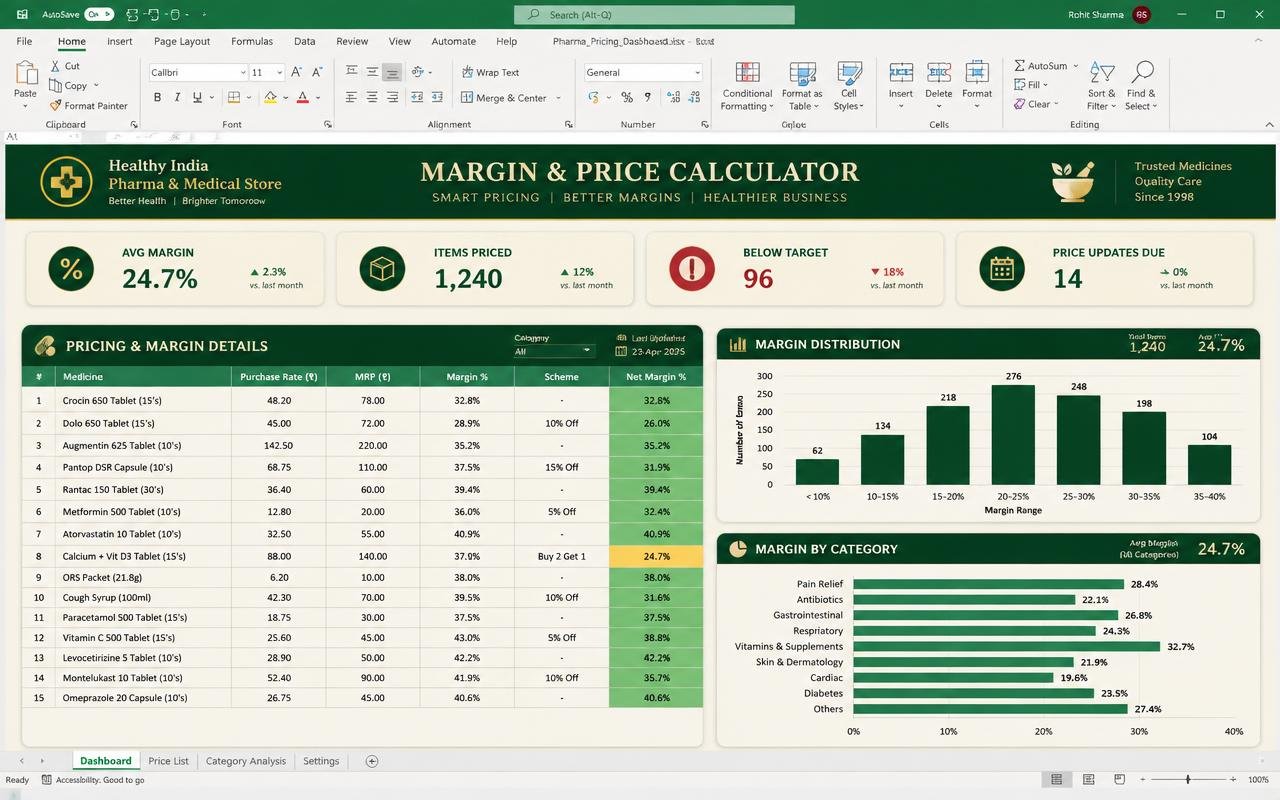This screenshot has width=1280, height=800.
Task: Click Delete cells icon
Action: [x=939, y=72]
